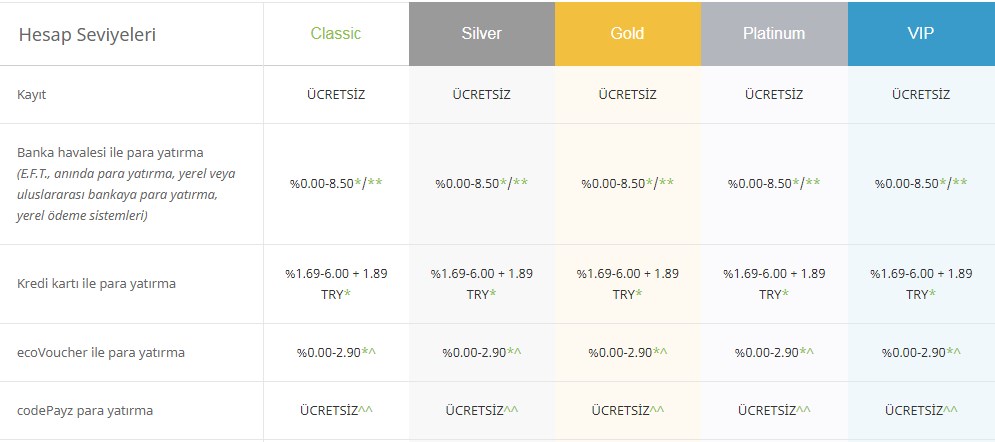Click Silver ecoVoucher fee footnote marker
Screen dimensions: 995x442
pyautogui.click(x=514, y=352)
